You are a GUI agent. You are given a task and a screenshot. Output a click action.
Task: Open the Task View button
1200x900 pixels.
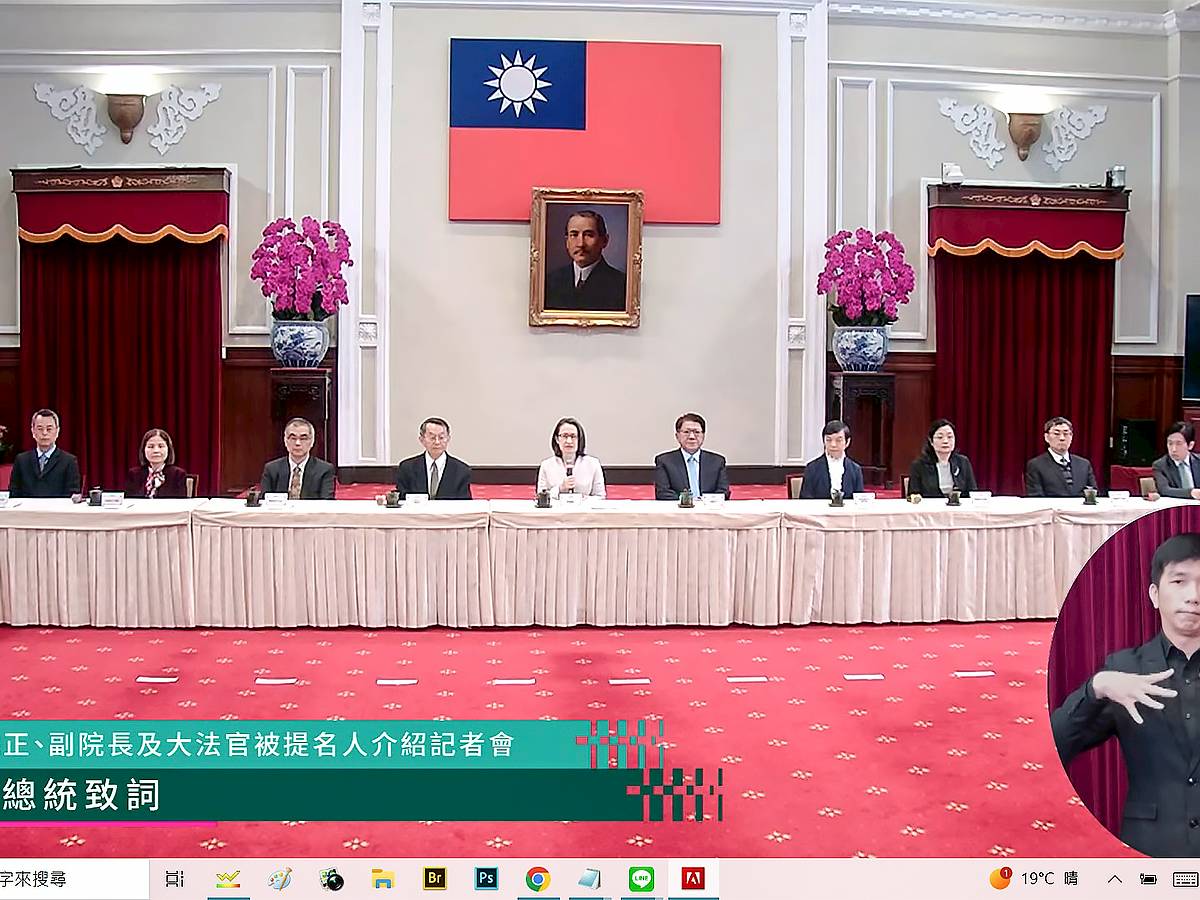click(175, 879)
